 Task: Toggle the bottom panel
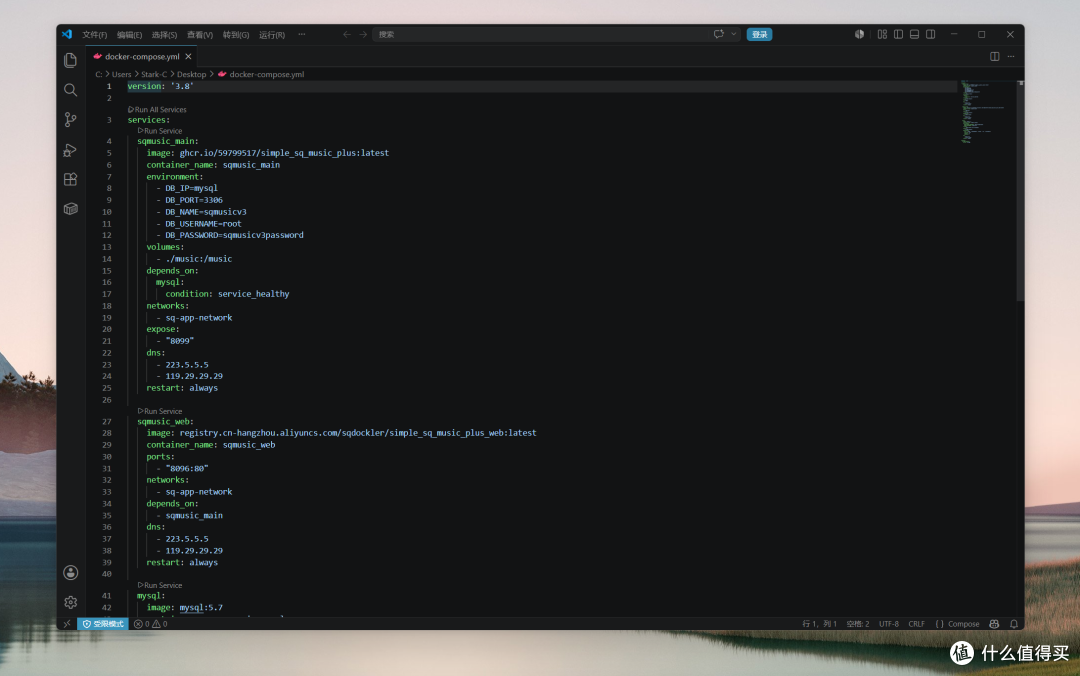(x=914, y=34)
